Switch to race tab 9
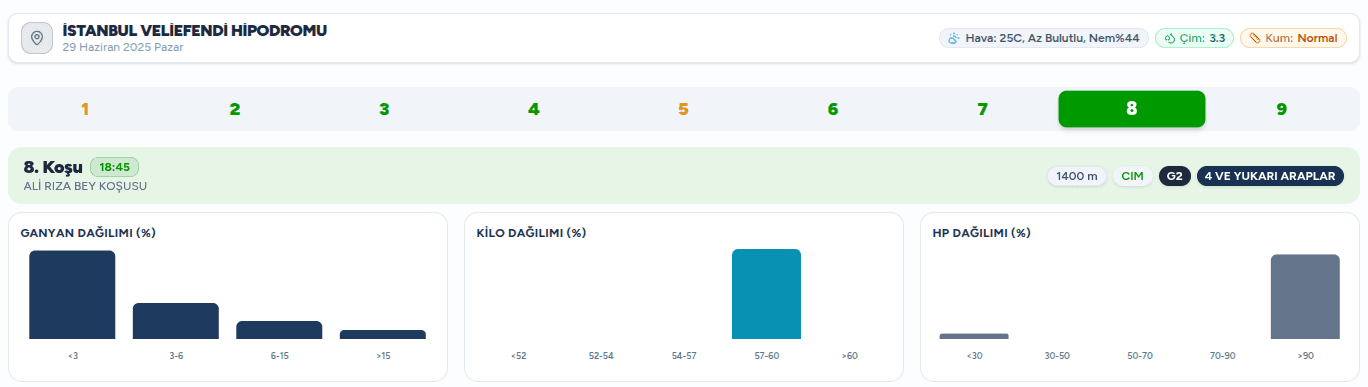The height and width of the screenshot is (387, 1368). 1281,109
